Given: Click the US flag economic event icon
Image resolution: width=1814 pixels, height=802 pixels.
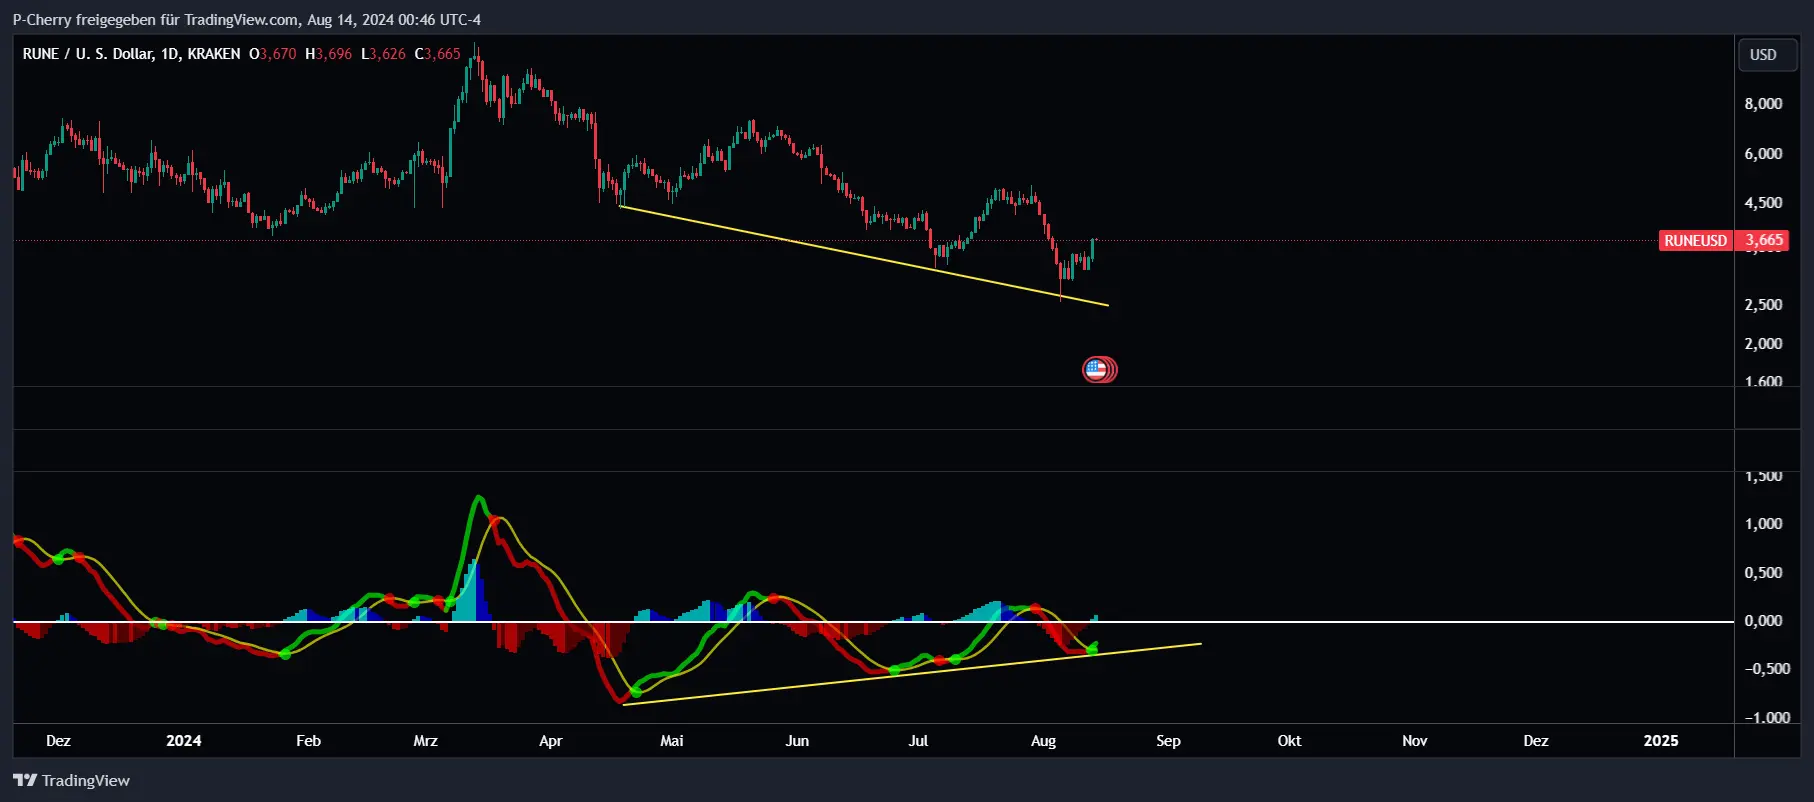Looking at the screenshot, I should point(1096,370).
